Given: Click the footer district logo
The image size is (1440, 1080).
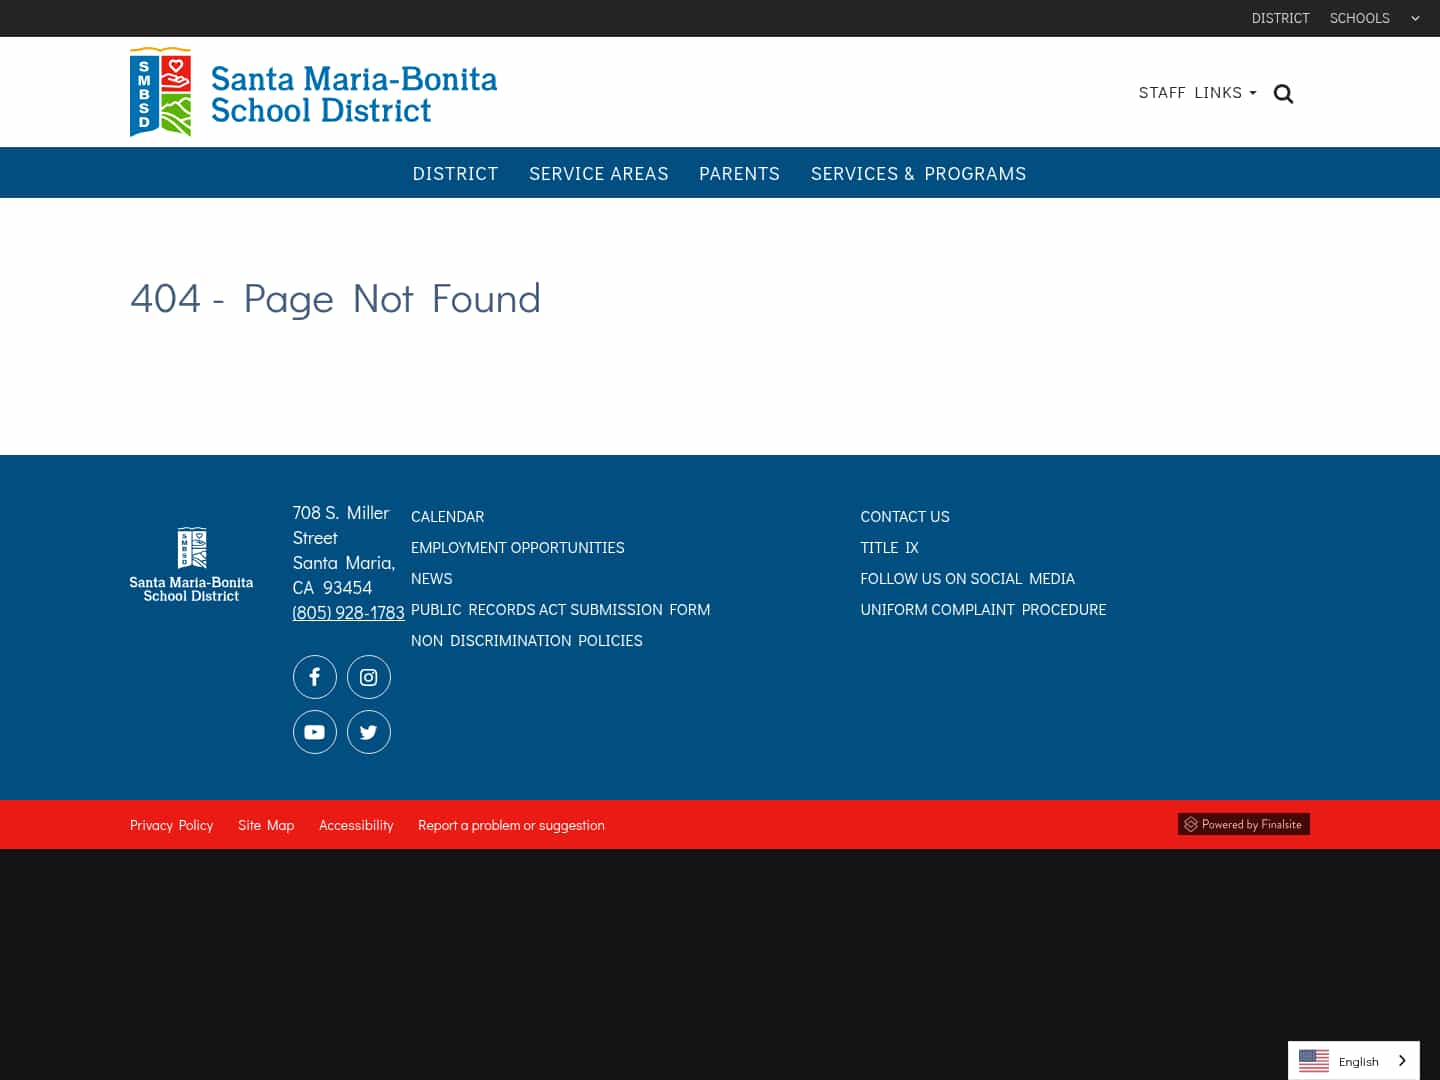Looking at the screenshot, I should click(191, 564).
